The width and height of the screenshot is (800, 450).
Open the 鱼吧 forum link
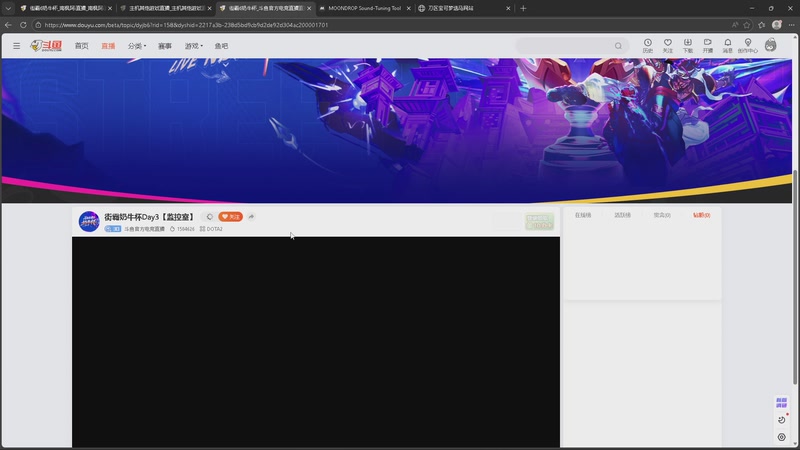click(221, 46)
